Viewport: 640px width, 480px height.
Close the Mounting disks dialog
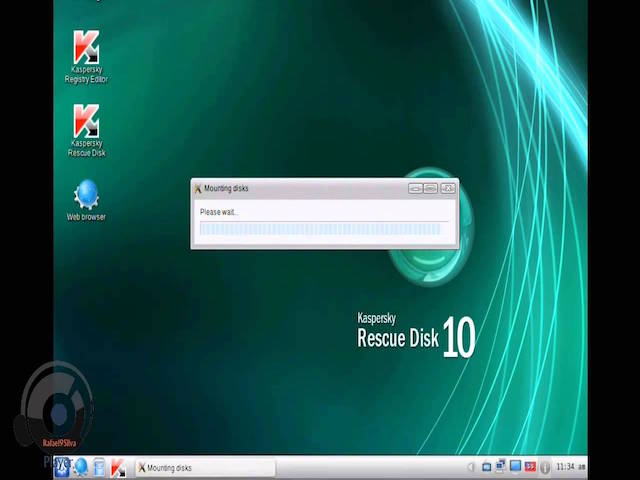pyautogui.click(x=448, y=188)
